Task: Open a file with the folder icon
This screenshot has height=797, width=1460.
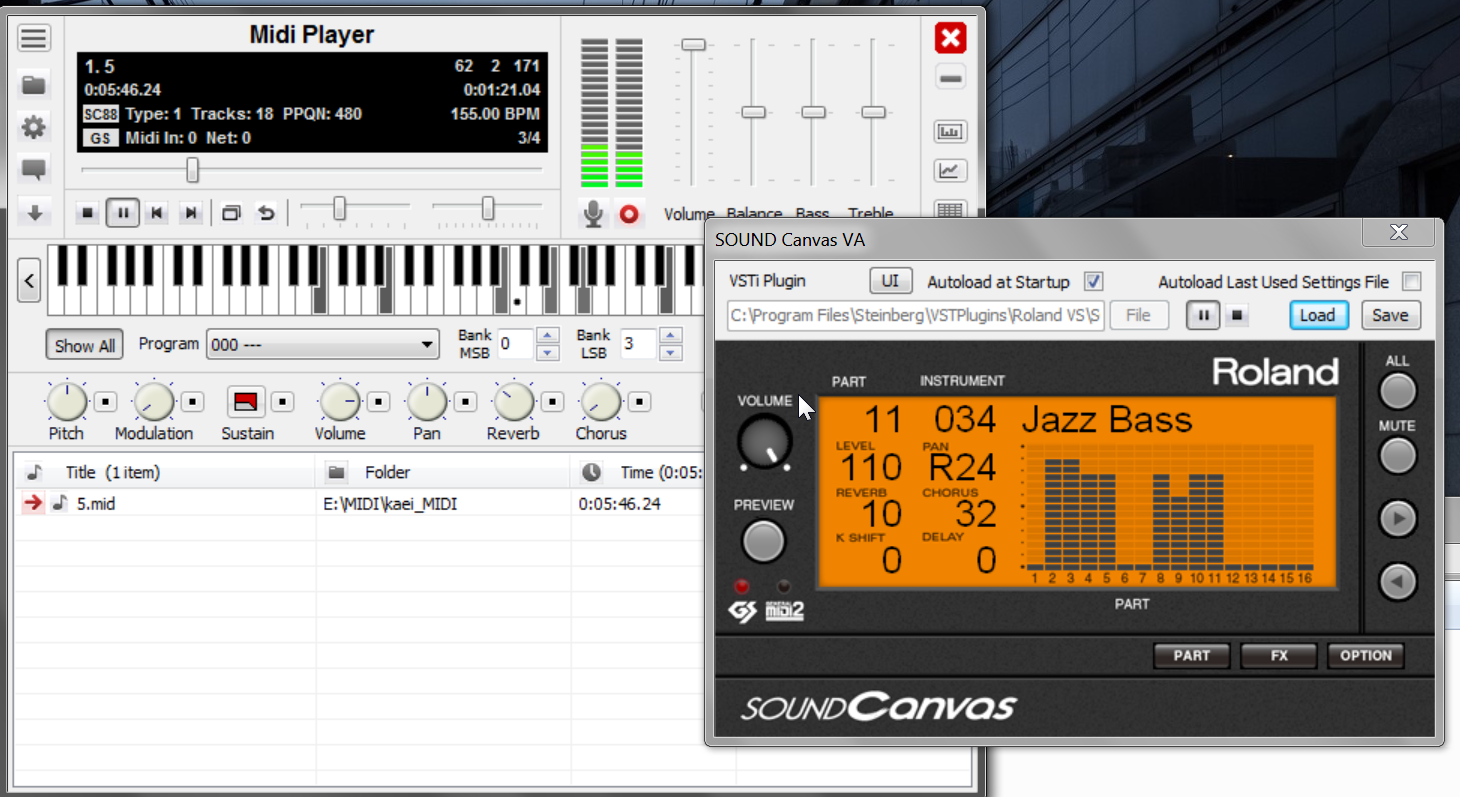Action: (x=33, y=84)
